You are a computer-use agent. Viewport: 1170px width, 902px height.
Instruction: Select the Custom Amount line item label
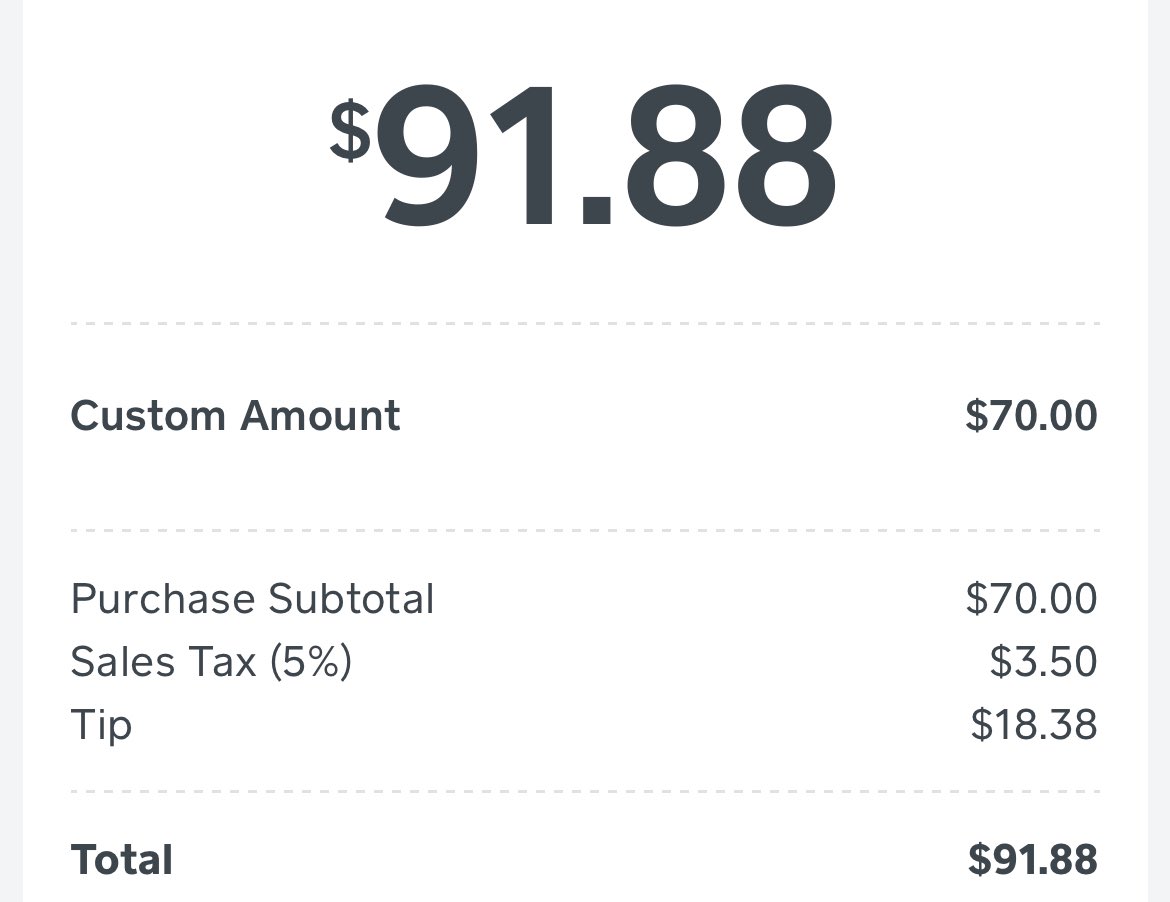235,416
